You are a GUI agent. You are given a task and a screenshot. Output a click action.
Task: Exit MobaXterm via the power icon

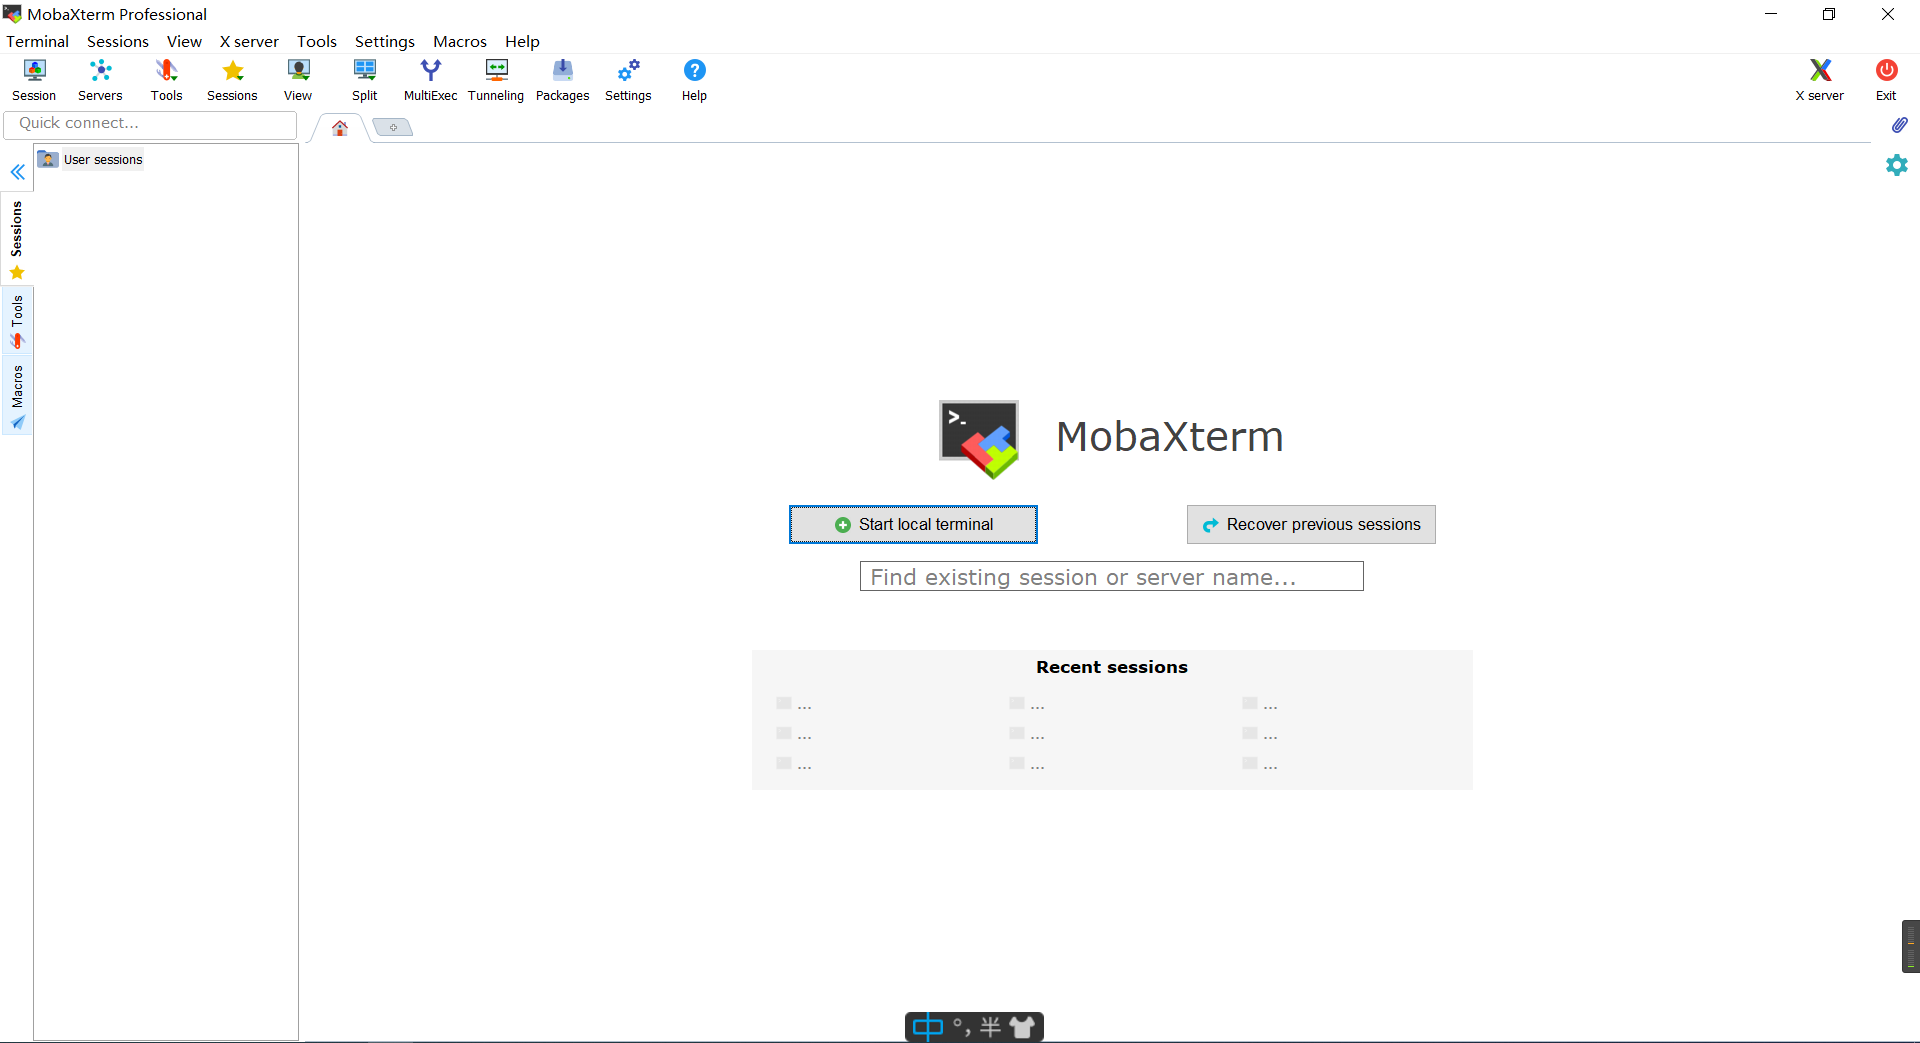point(1886,79)
